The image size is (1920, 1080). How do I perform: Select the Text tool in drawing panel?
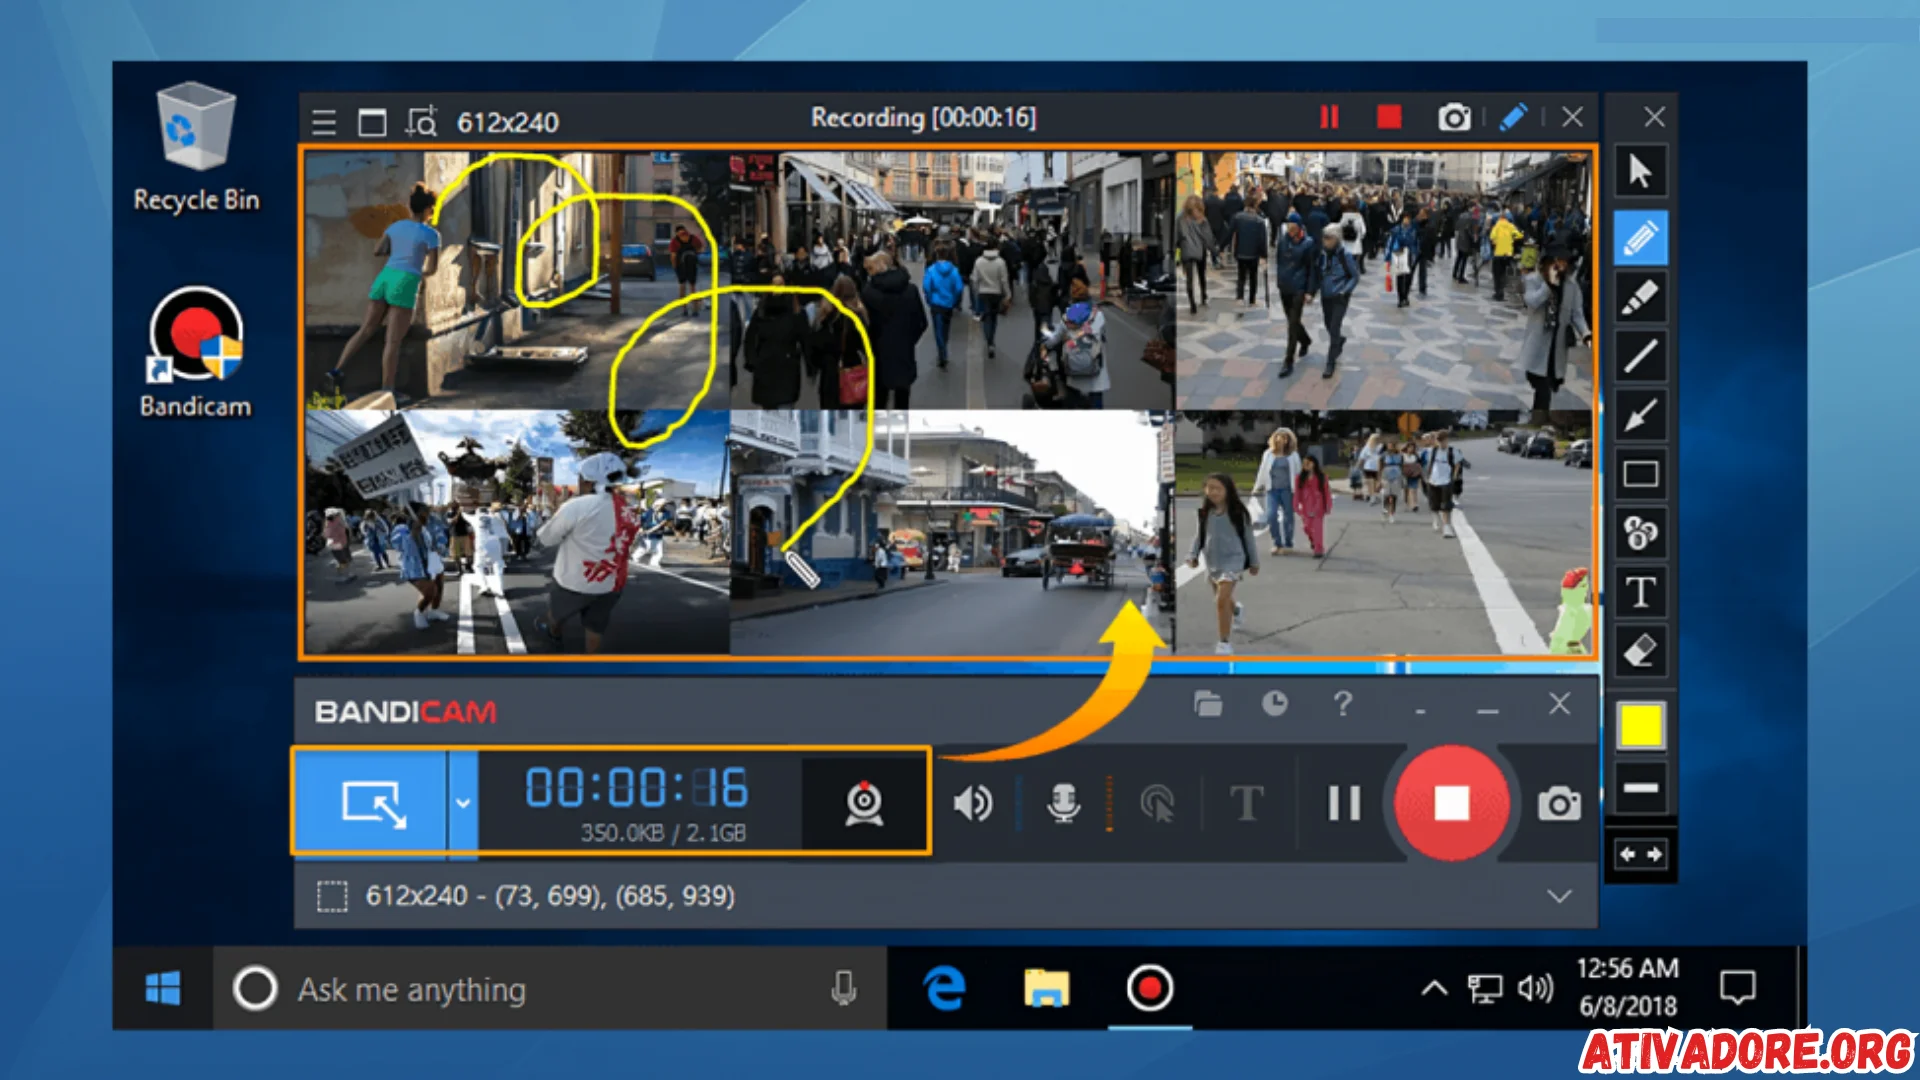1640,592
